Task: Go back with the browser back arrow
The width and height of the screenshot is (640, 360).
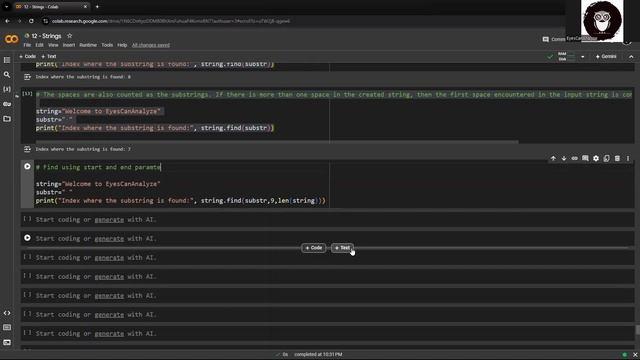Action: click(7, 21)
